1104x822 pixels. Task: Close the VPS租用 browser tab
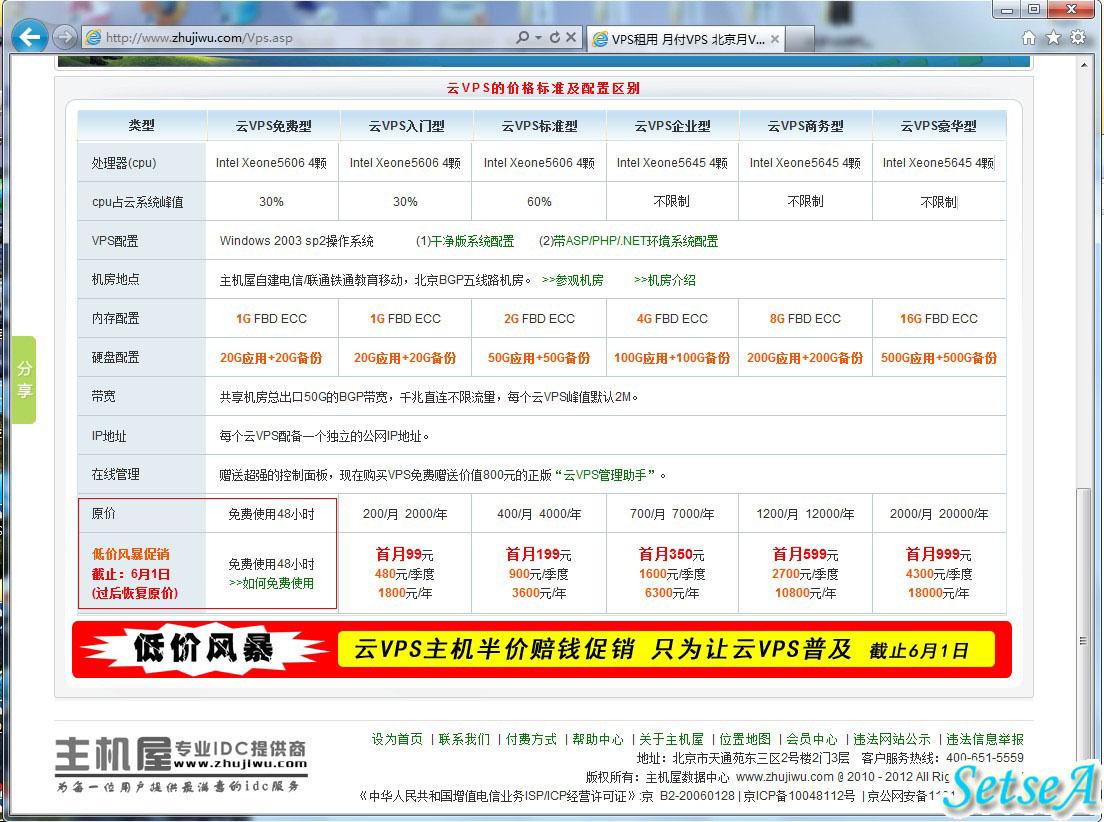(x=774, y=39)
